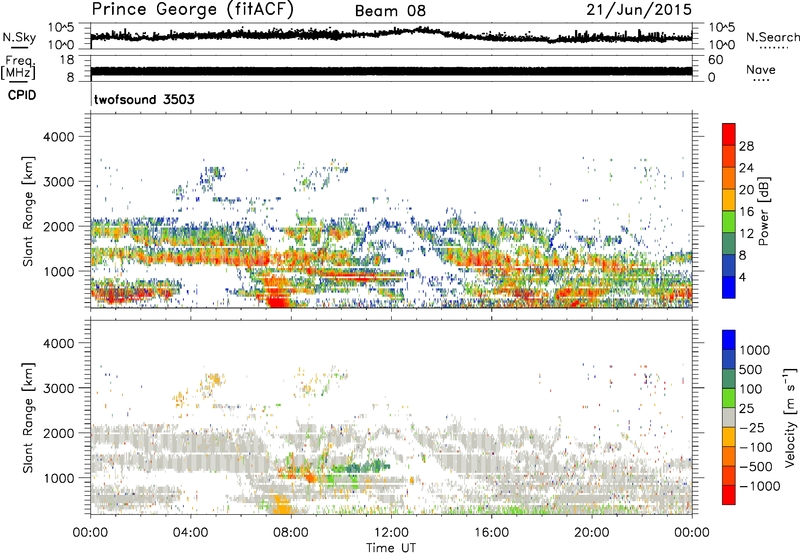Screen dimensions: 800x554
Task: Click the '-25' label on velocity colorbar
Action: pos(752,427)
